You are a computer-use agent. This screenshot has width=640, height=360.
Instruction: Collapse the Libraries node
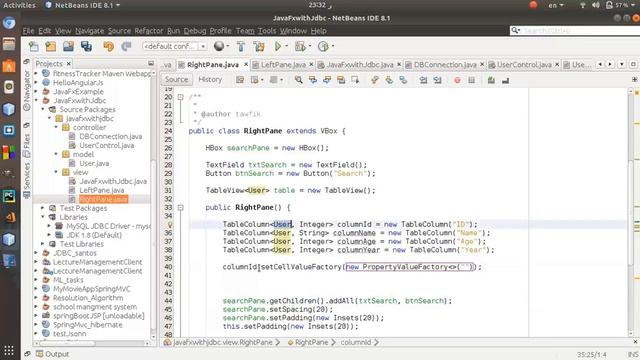[x=43, y=217]
